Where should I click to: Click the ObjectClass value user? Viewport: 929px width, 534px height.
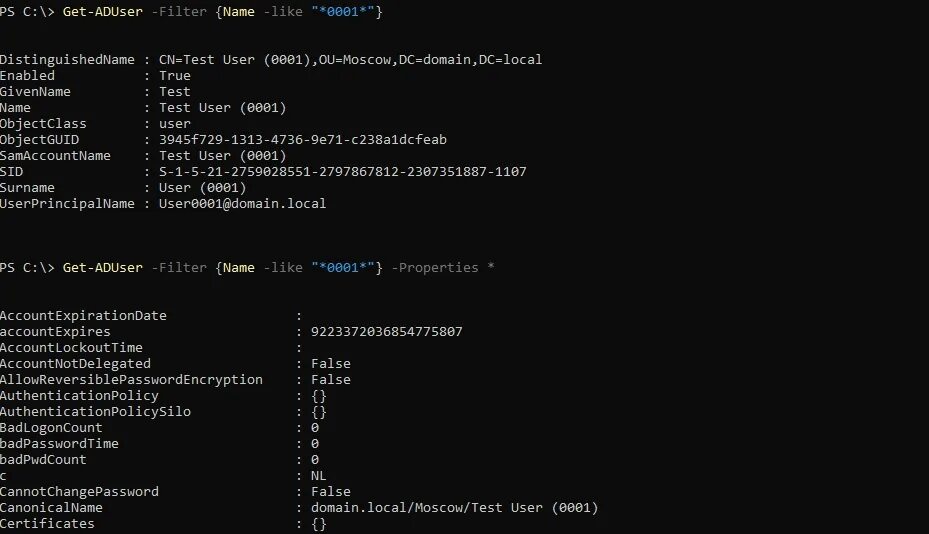tap(175, 123)
